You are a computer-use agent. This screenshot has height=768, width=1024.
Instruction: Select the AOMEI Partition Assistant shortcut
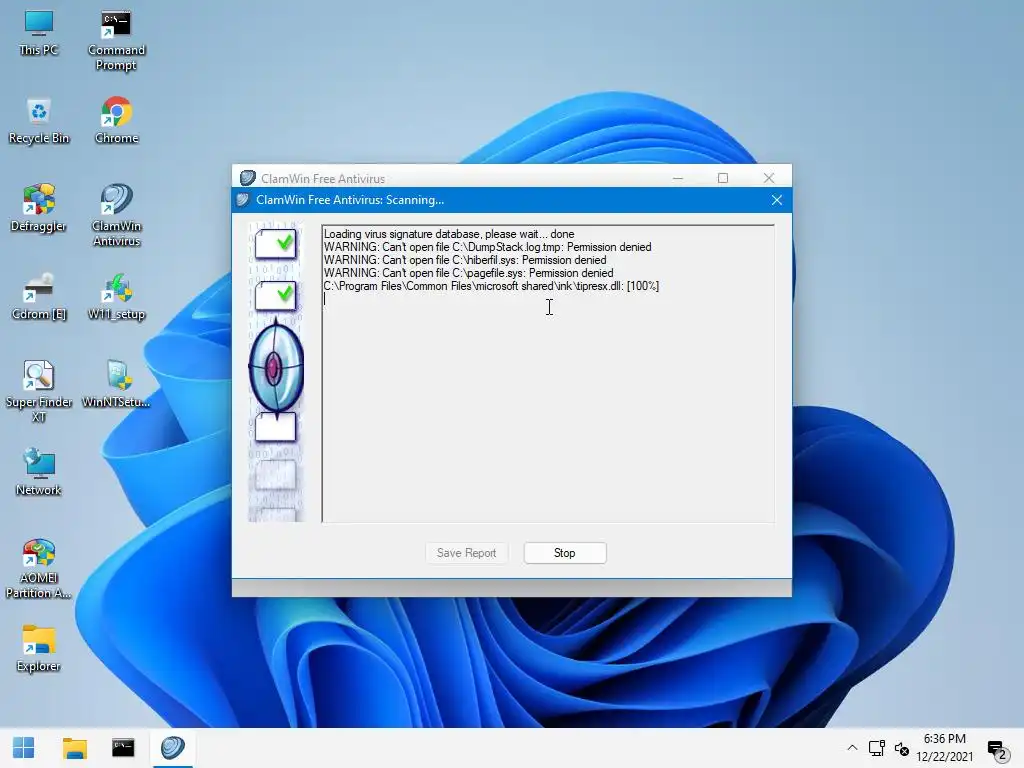tap(39, 568)
